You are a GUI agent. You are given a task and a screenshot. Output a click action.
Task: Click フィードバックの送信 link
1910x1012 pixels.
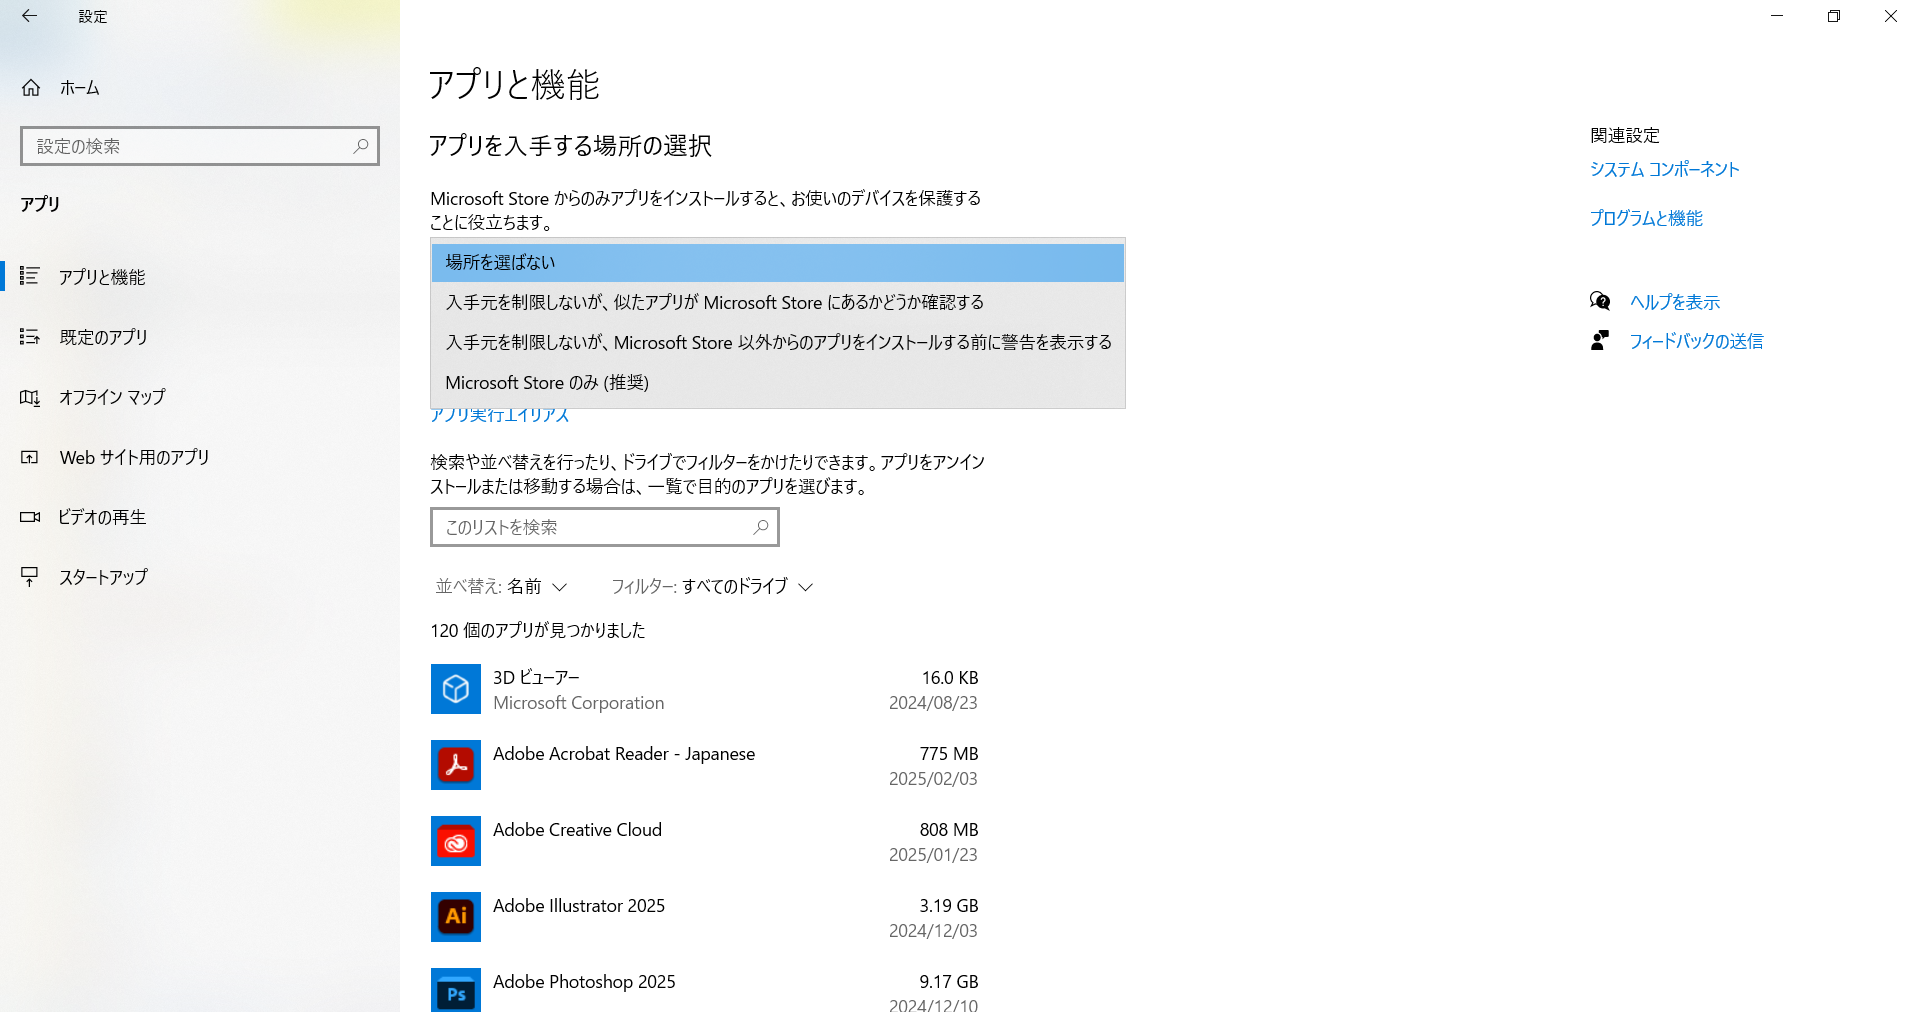click(x=1696, y=341)
